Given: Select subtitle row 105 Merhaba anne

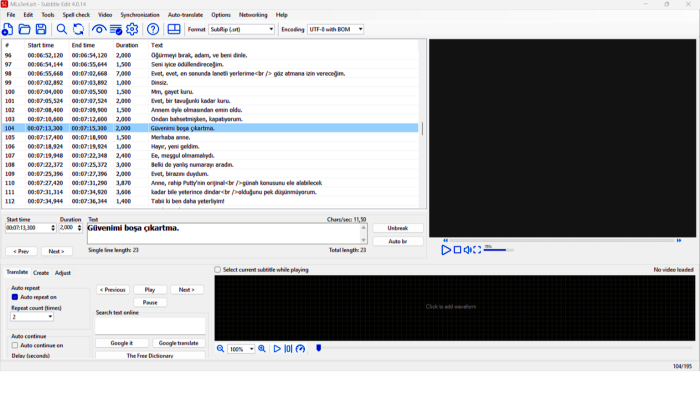Looking at the screenshot, I should point(210,137).
